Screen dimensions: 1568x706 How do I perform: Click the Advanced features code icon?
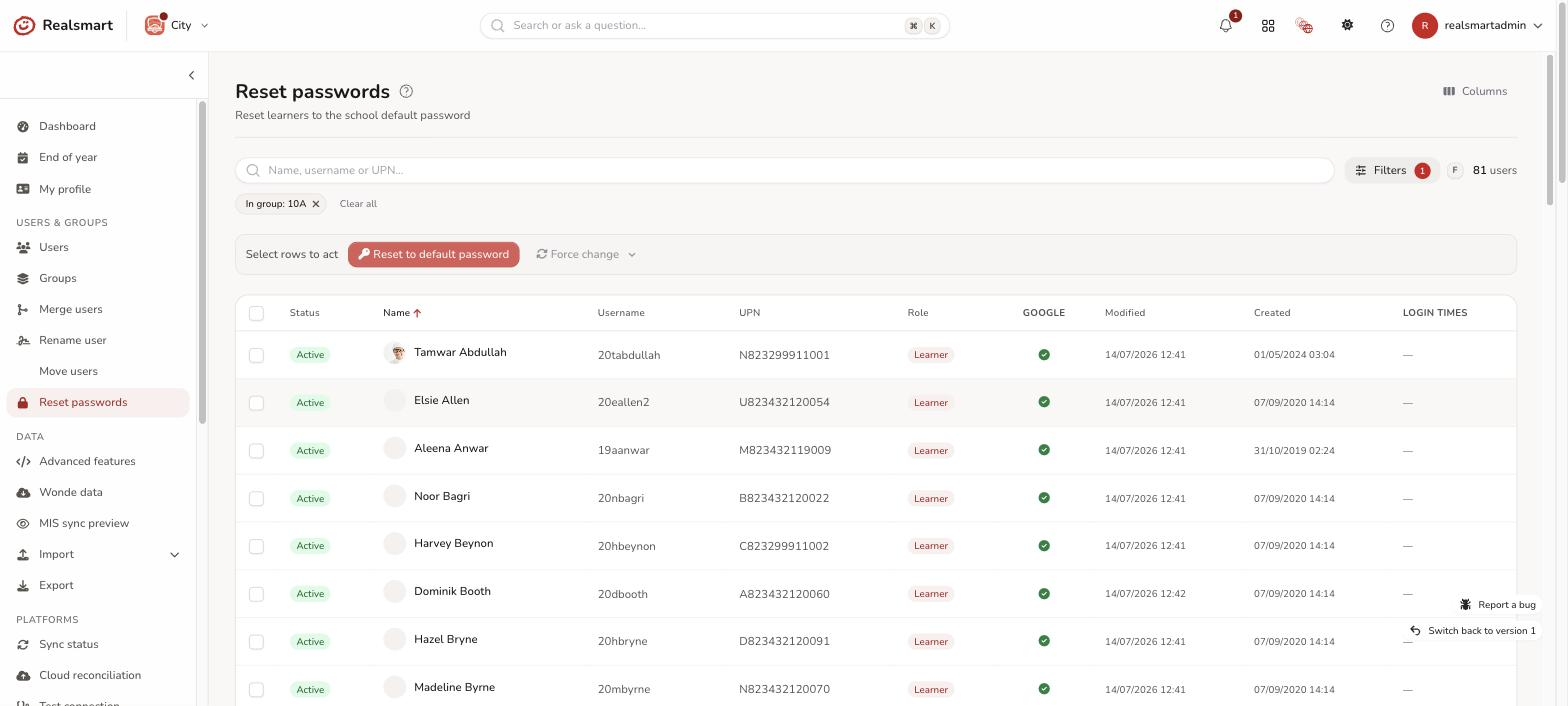point(23,462)
